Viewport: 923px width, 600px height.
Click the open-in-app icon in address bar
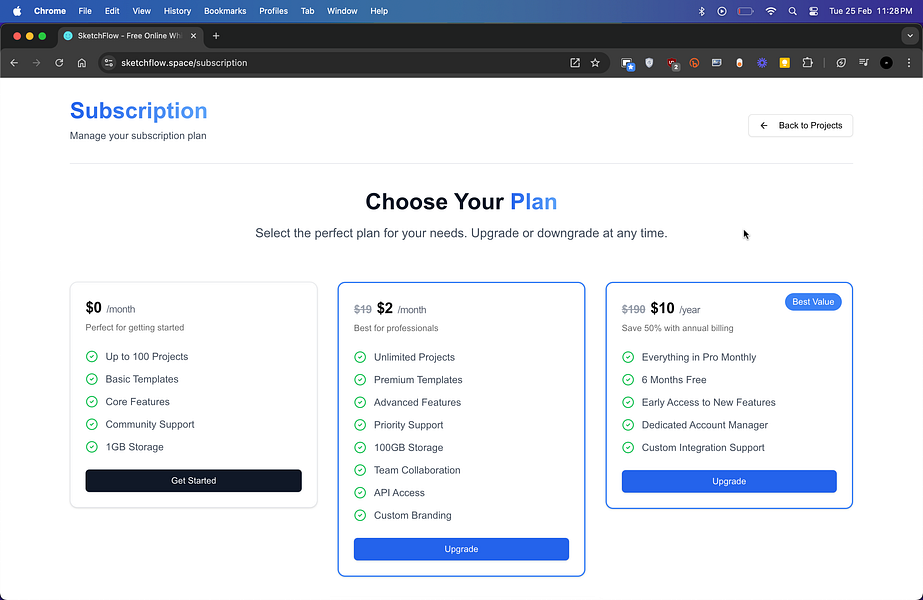(575, 63)
